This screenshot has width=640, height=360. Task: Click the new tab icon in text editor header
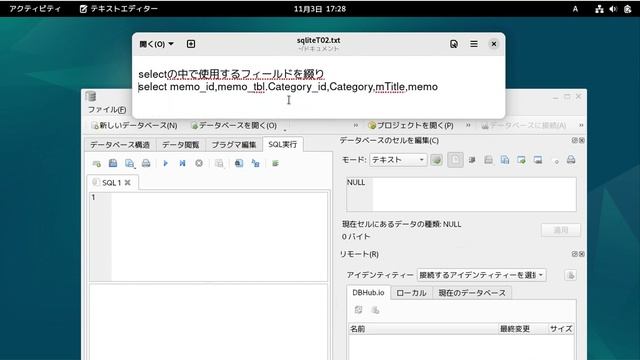click(191, 44)
